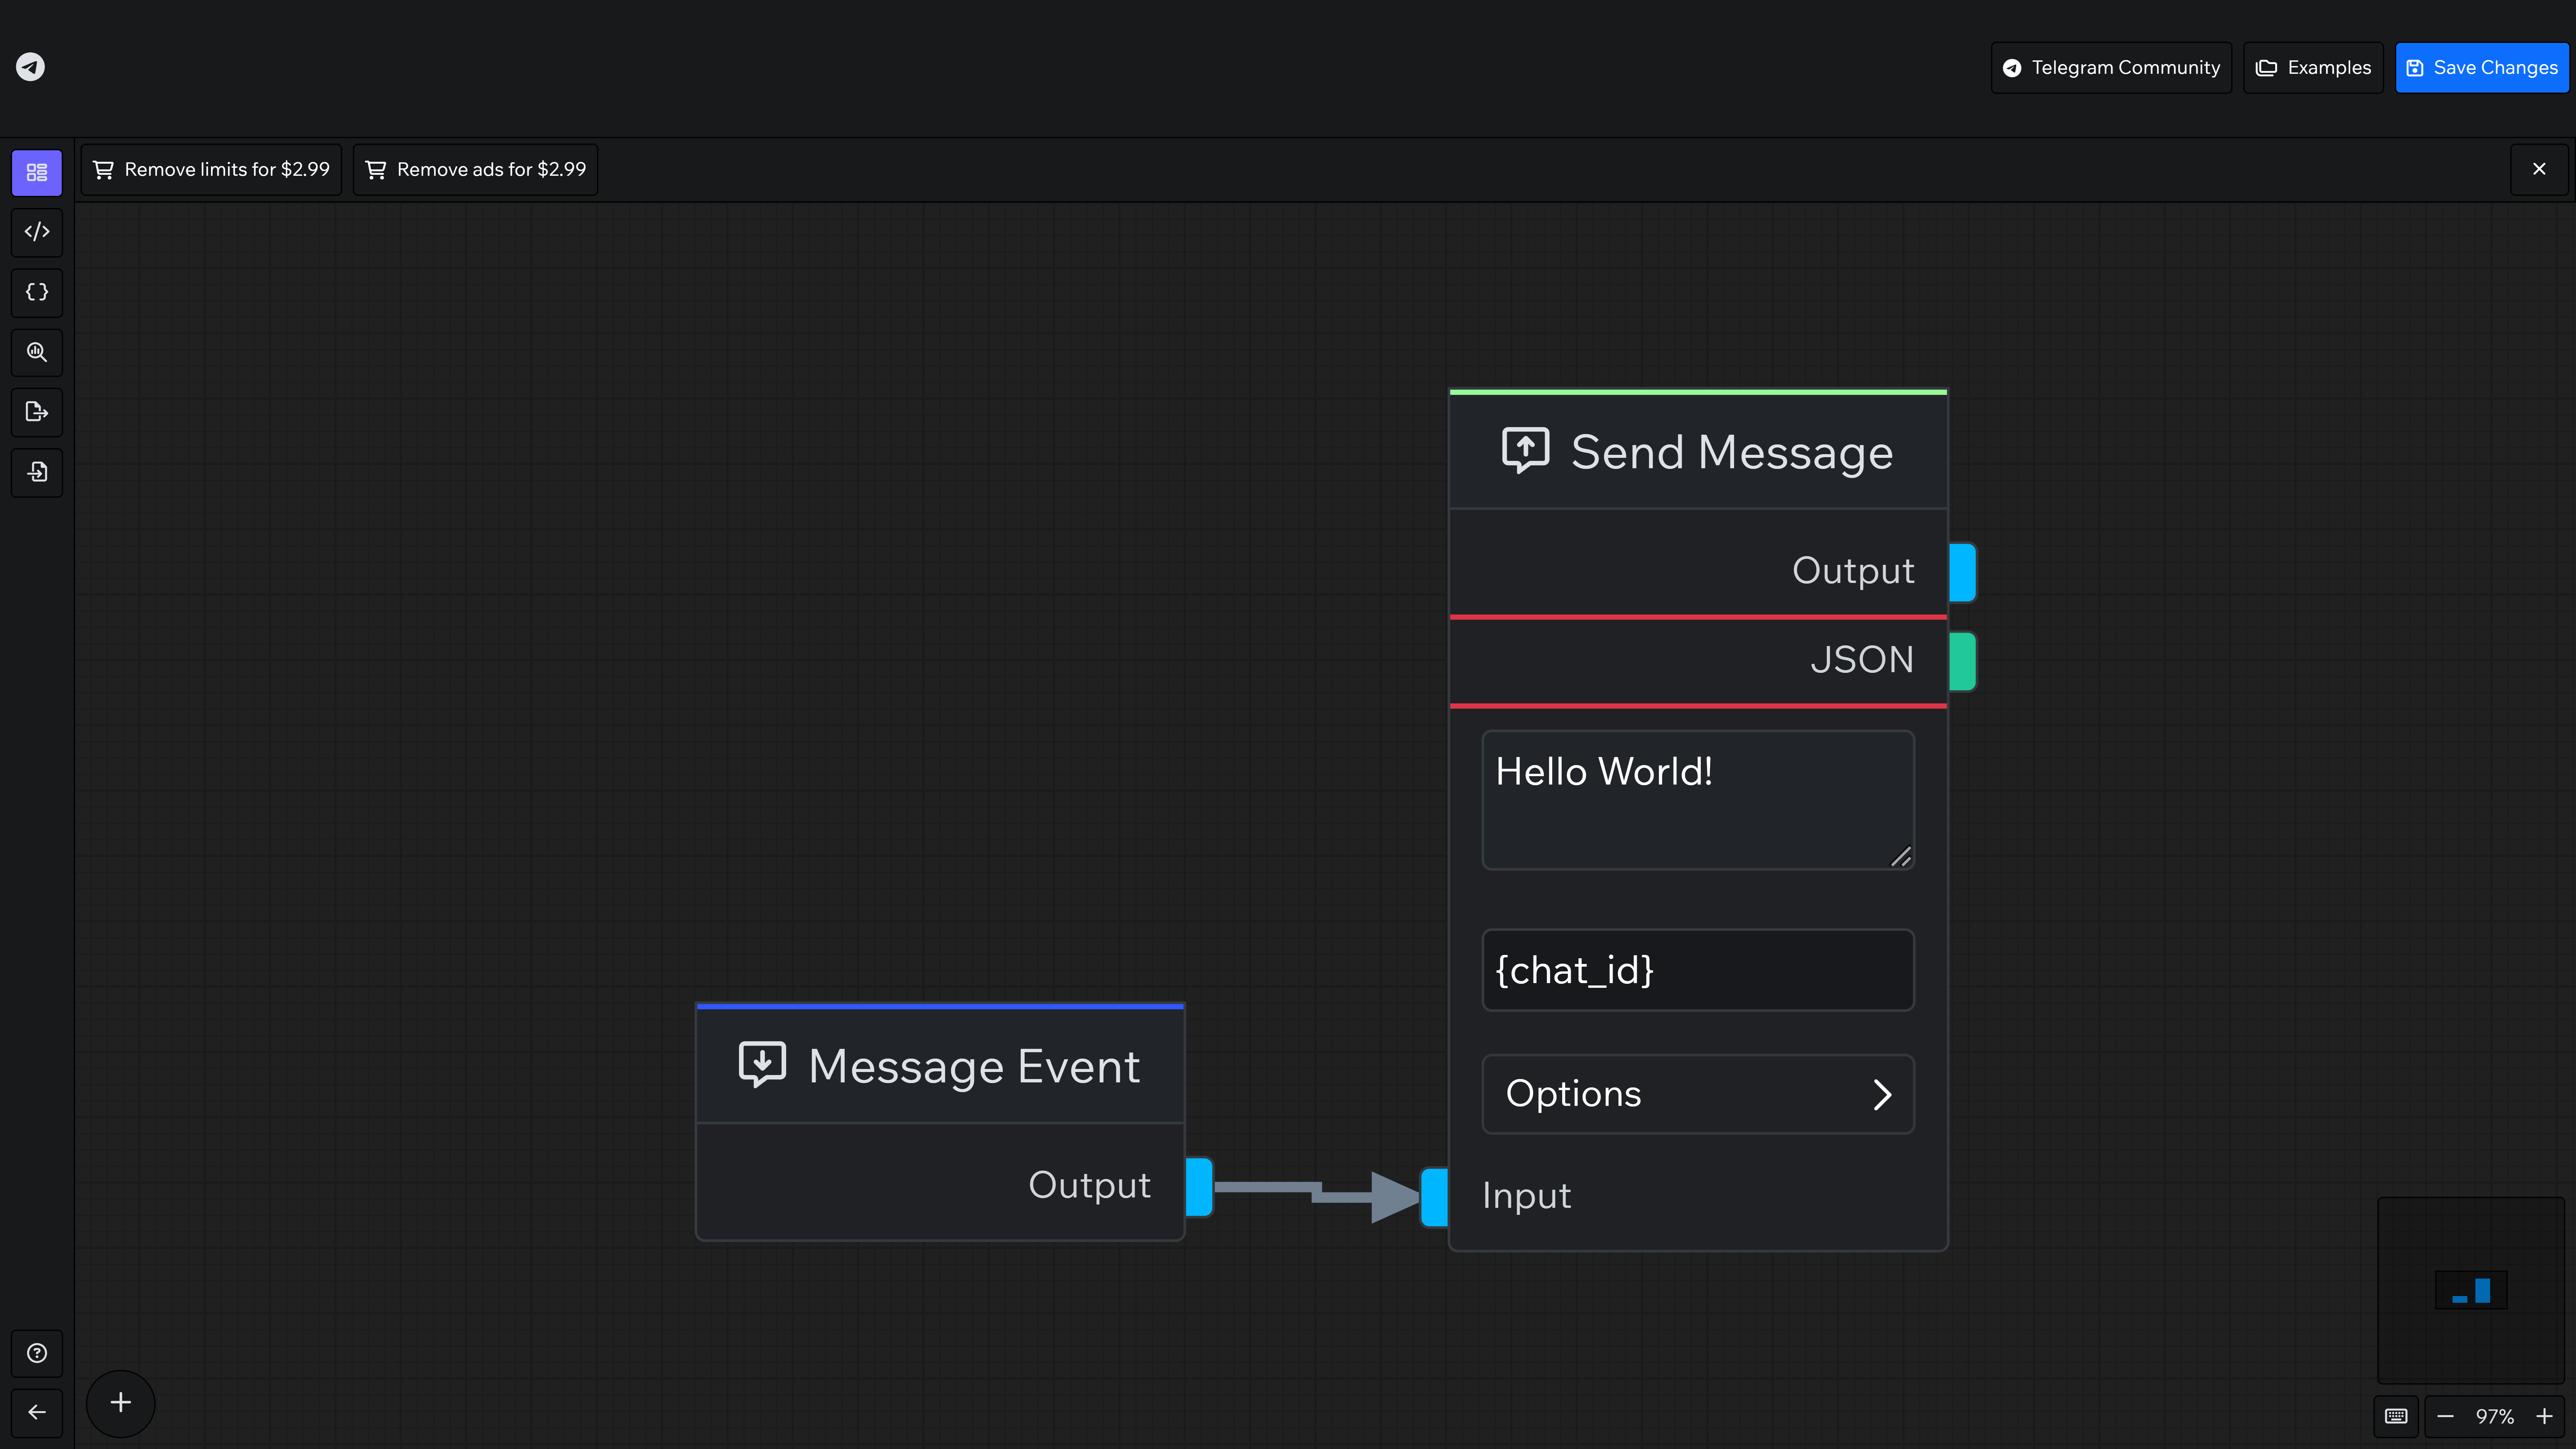This screenshot has width=2576, height=1449.
Task: Click Message Event blue Output port
Action: click(x=1200, y=1187)
